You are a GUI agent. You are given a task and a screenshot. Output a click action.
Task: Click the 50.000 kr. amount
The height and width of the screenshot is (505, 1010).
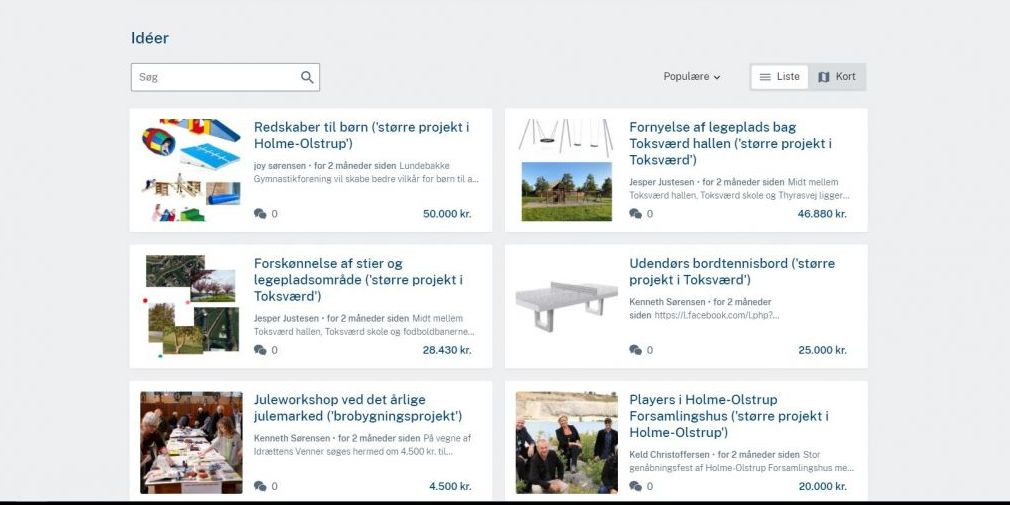tap(447, 214)
